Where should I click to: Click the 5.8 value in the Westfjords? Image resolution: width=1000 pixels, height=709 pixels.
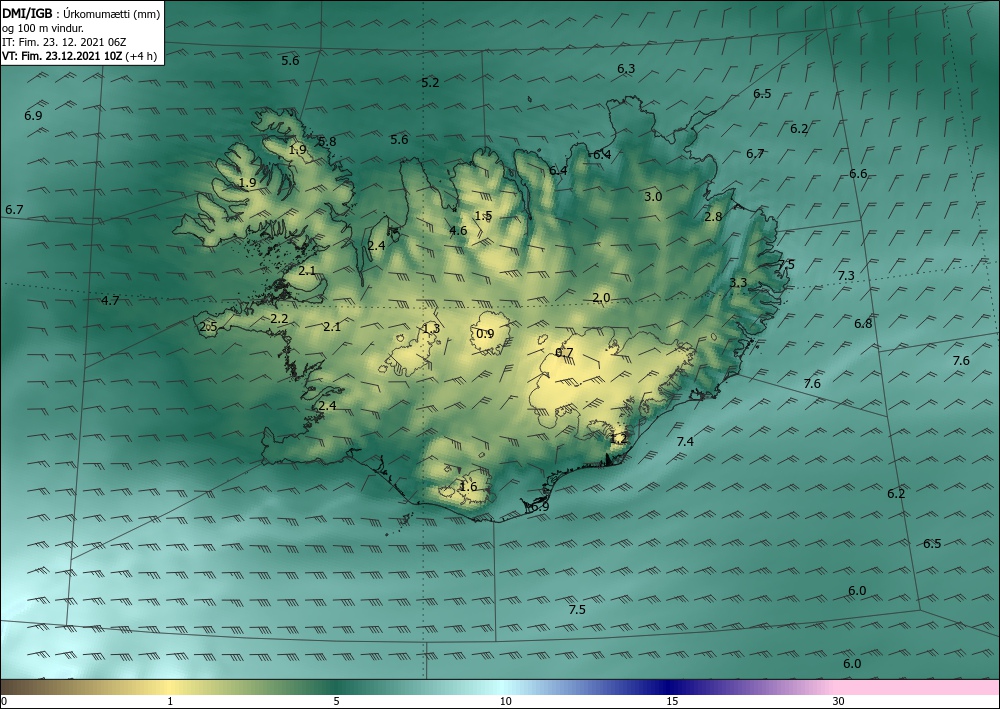point(327,142)
